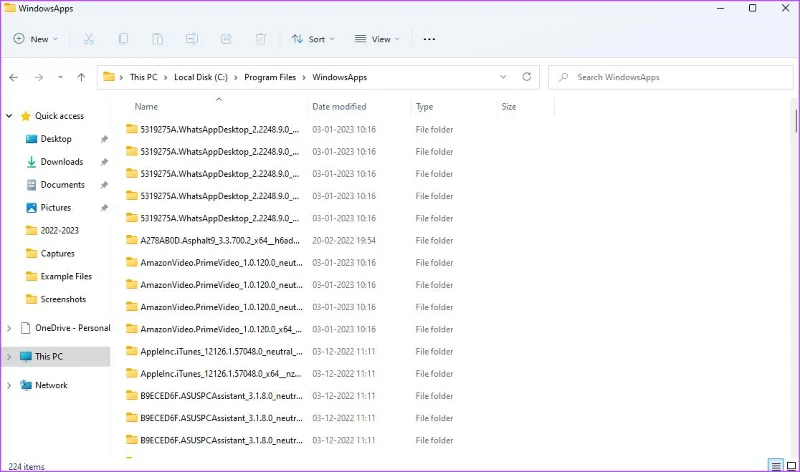Open the View dropdown menu
800x472 pixels.
377,39
